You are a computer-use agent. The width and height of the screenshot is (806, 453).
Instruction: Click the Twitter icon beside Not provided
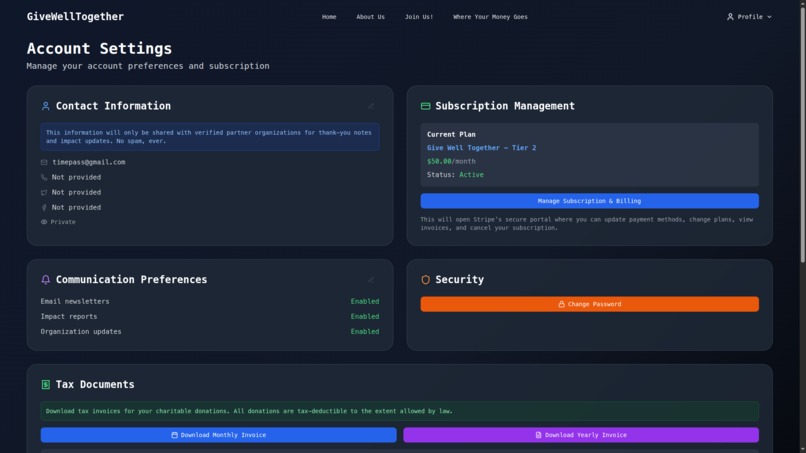click(x=44, y=192)
